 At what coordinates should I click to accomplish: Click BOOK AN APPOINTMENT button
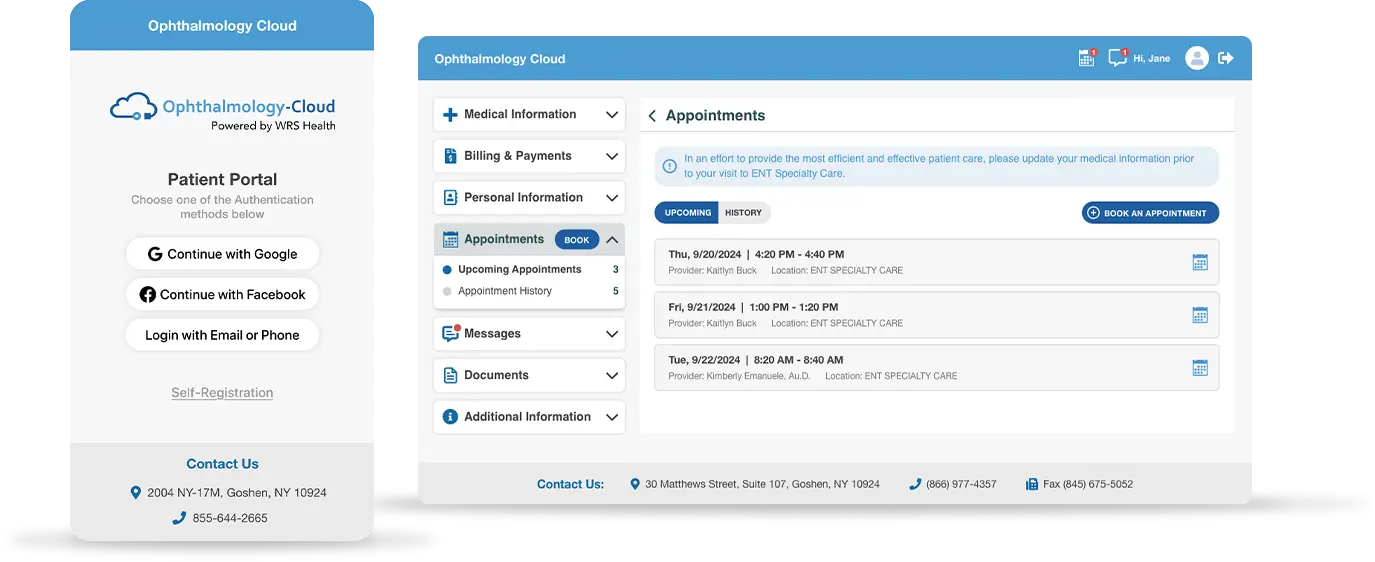[x=1150, y=213]
